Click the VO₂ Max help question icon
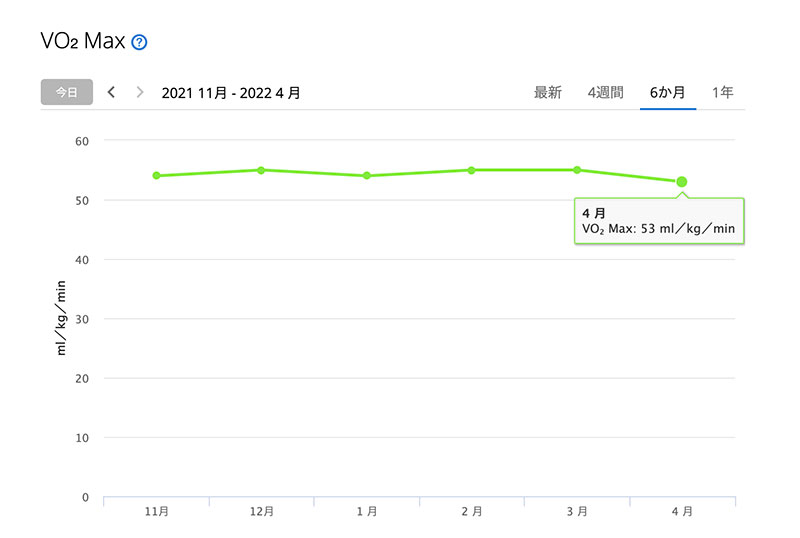 [x=140, y=42]
